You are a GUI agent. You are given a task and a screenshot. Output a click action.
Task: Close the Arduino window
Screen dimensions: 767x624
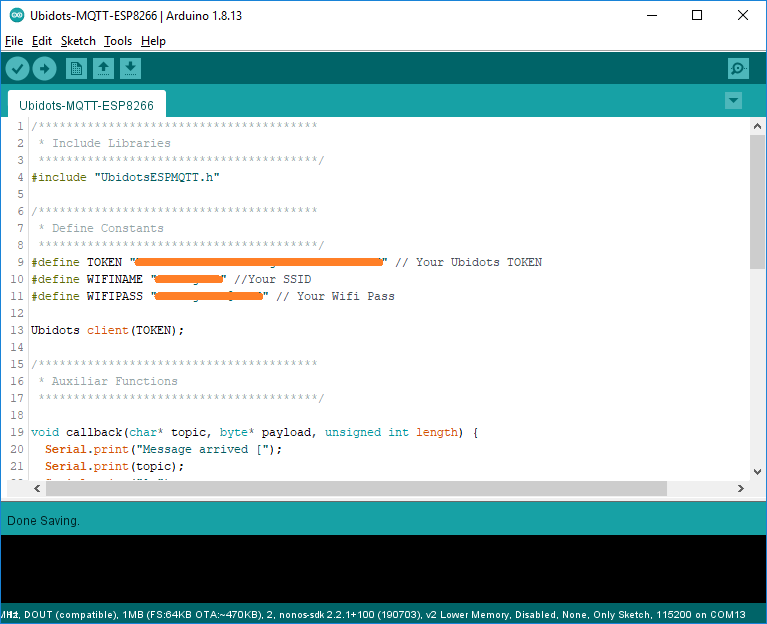(x=743, y=16)
